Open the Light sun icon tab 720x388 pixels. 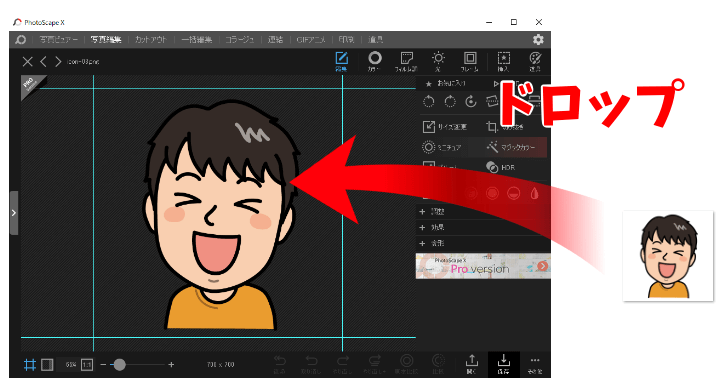(x=438, y=62)
